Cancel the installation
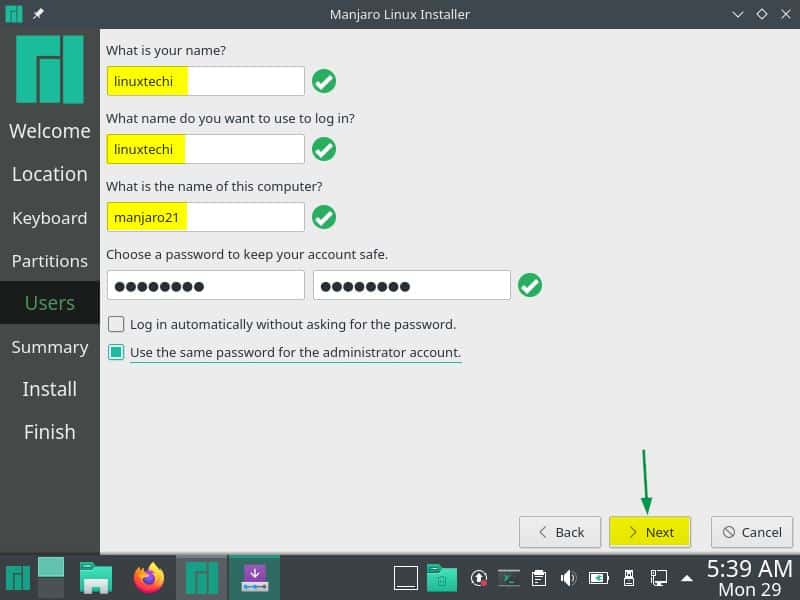 (x=752, y=532)
